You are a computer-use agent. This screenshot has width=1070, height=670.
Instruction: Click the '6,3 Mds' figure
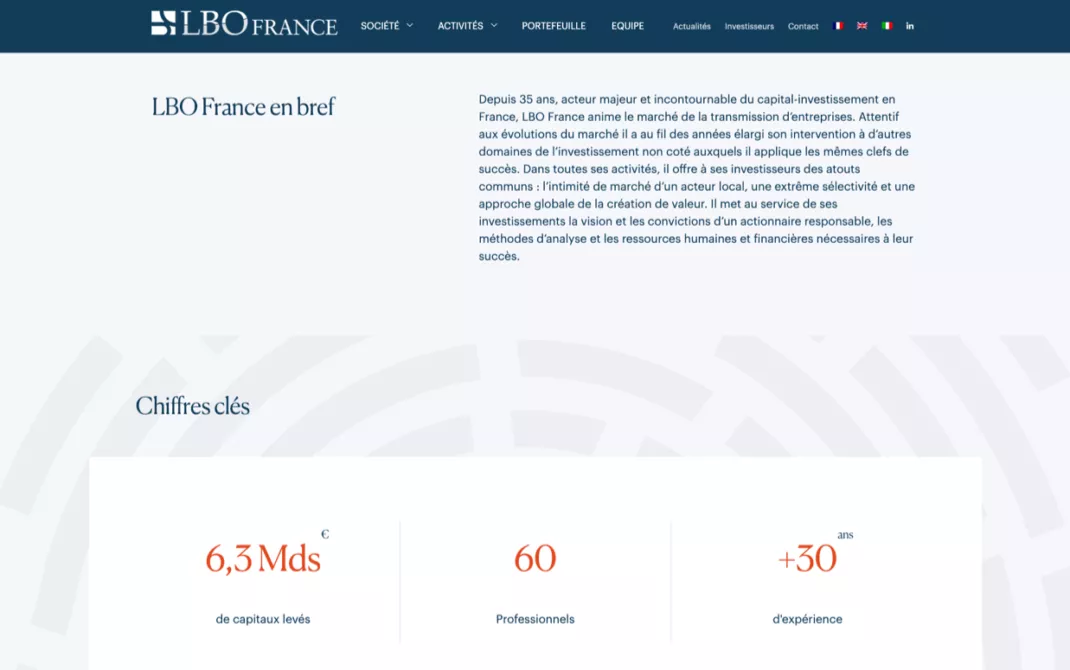[x=263, y=558]
